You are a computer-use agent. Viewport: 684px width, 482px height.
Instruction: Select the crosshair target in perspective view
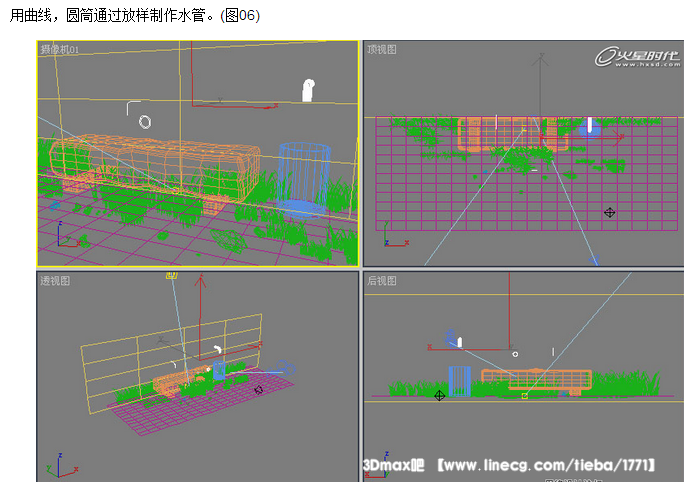tap(258, 389)
